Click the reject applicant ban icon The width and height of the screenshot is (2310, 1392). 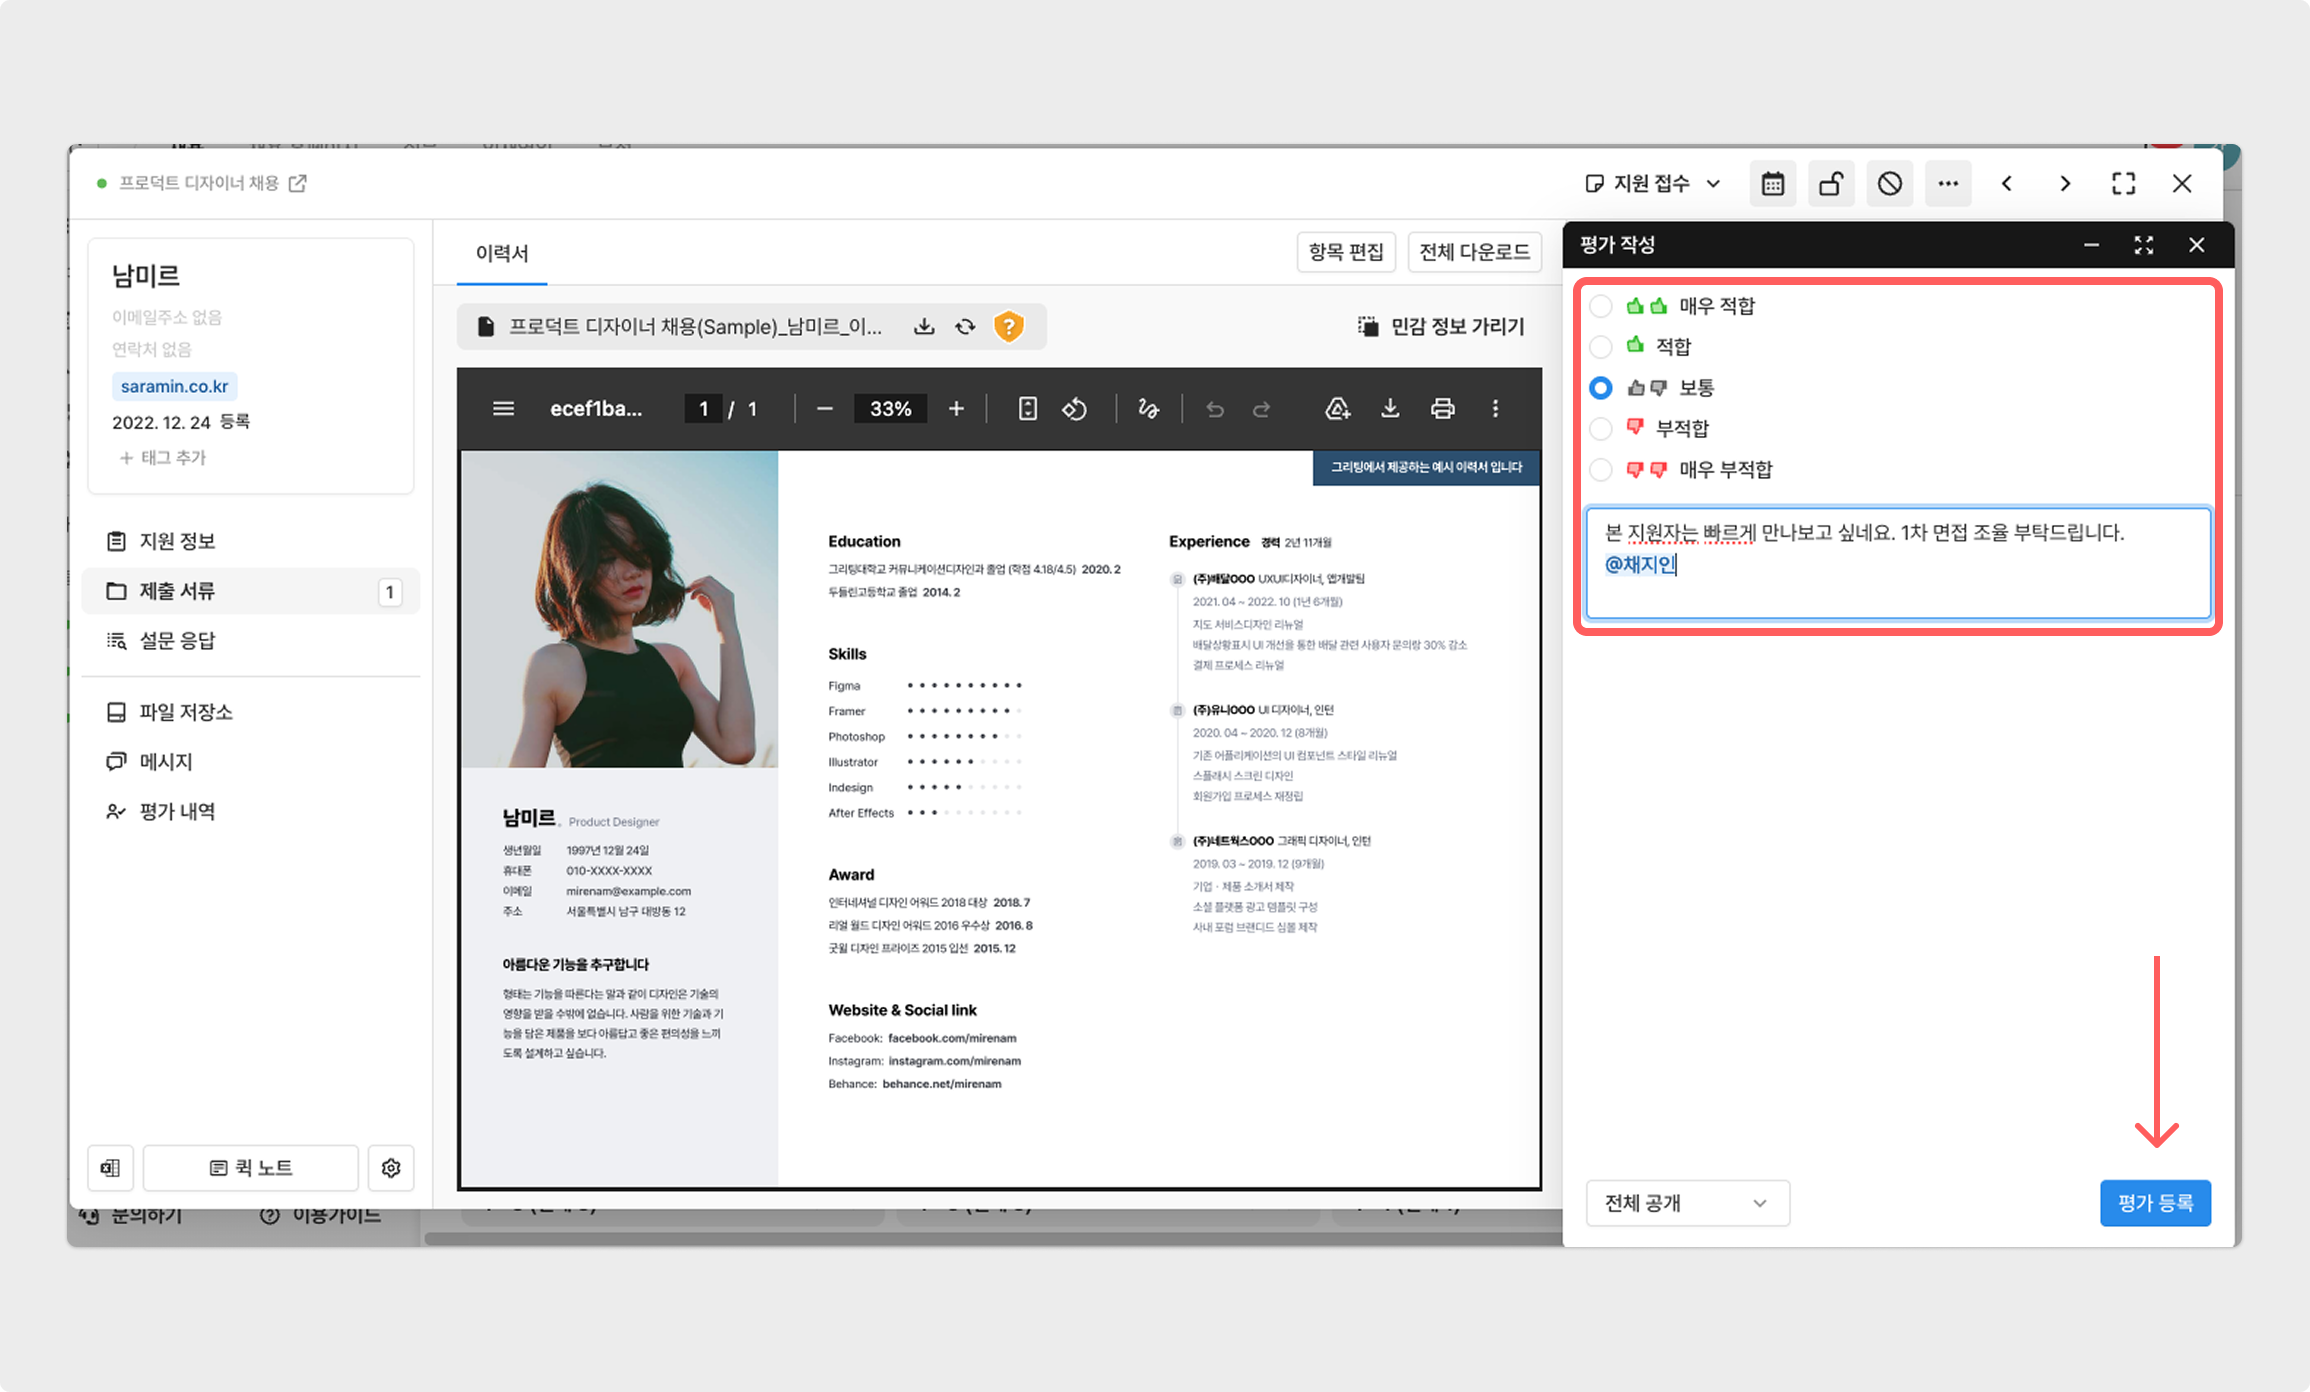pos(1889,184)
